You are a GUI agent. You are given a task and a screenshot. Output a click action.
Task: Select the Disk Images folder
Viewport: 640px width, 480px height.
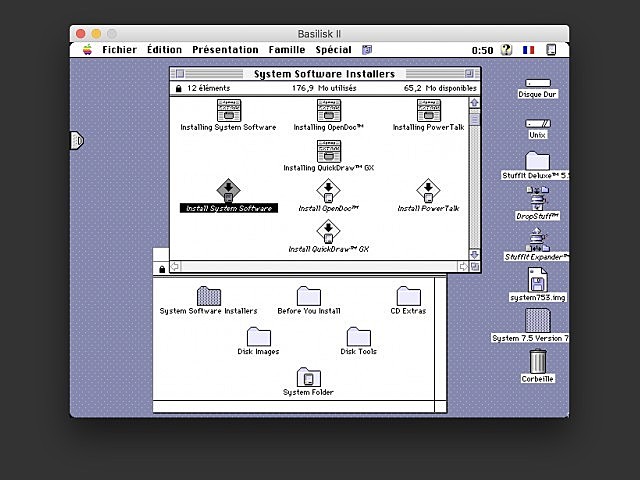[258, 336]
